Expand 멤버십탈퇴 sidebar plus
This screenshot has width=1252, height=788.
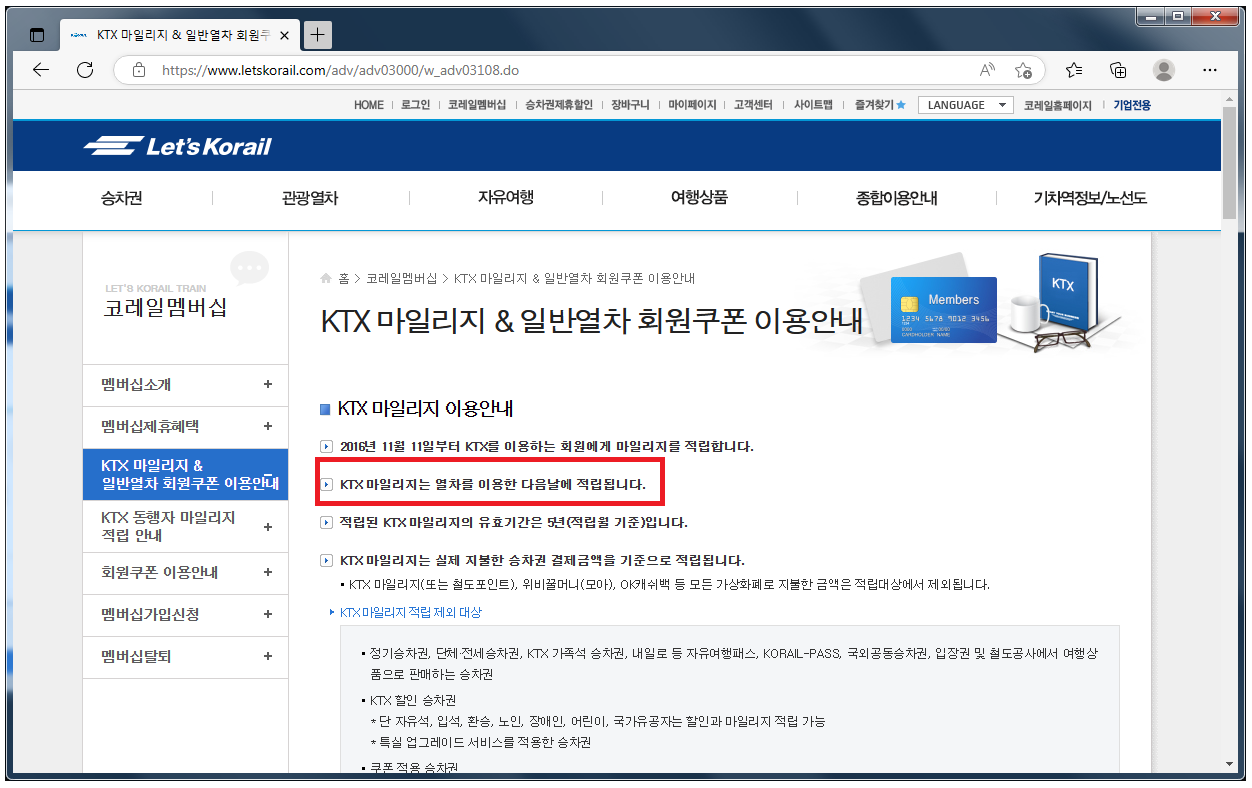pos(268,656)
